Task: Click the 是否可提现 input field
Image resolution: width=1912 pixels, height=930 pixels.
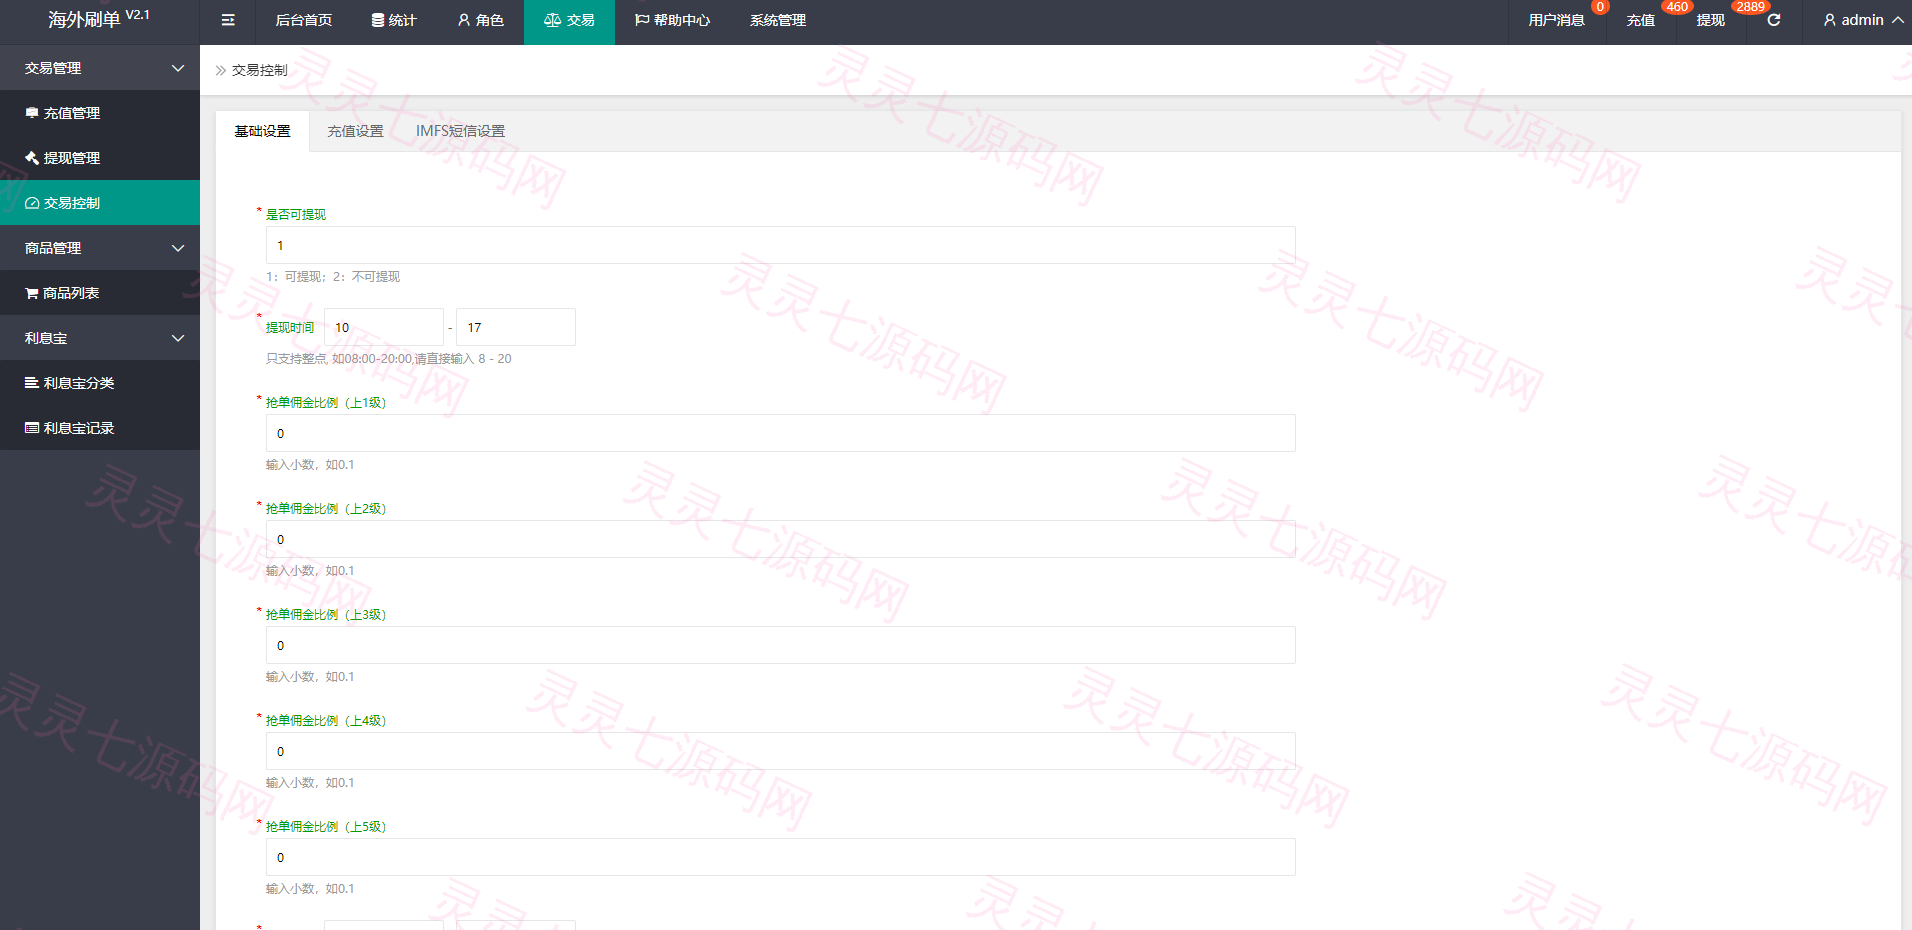Action: click(x=780, y=245)
